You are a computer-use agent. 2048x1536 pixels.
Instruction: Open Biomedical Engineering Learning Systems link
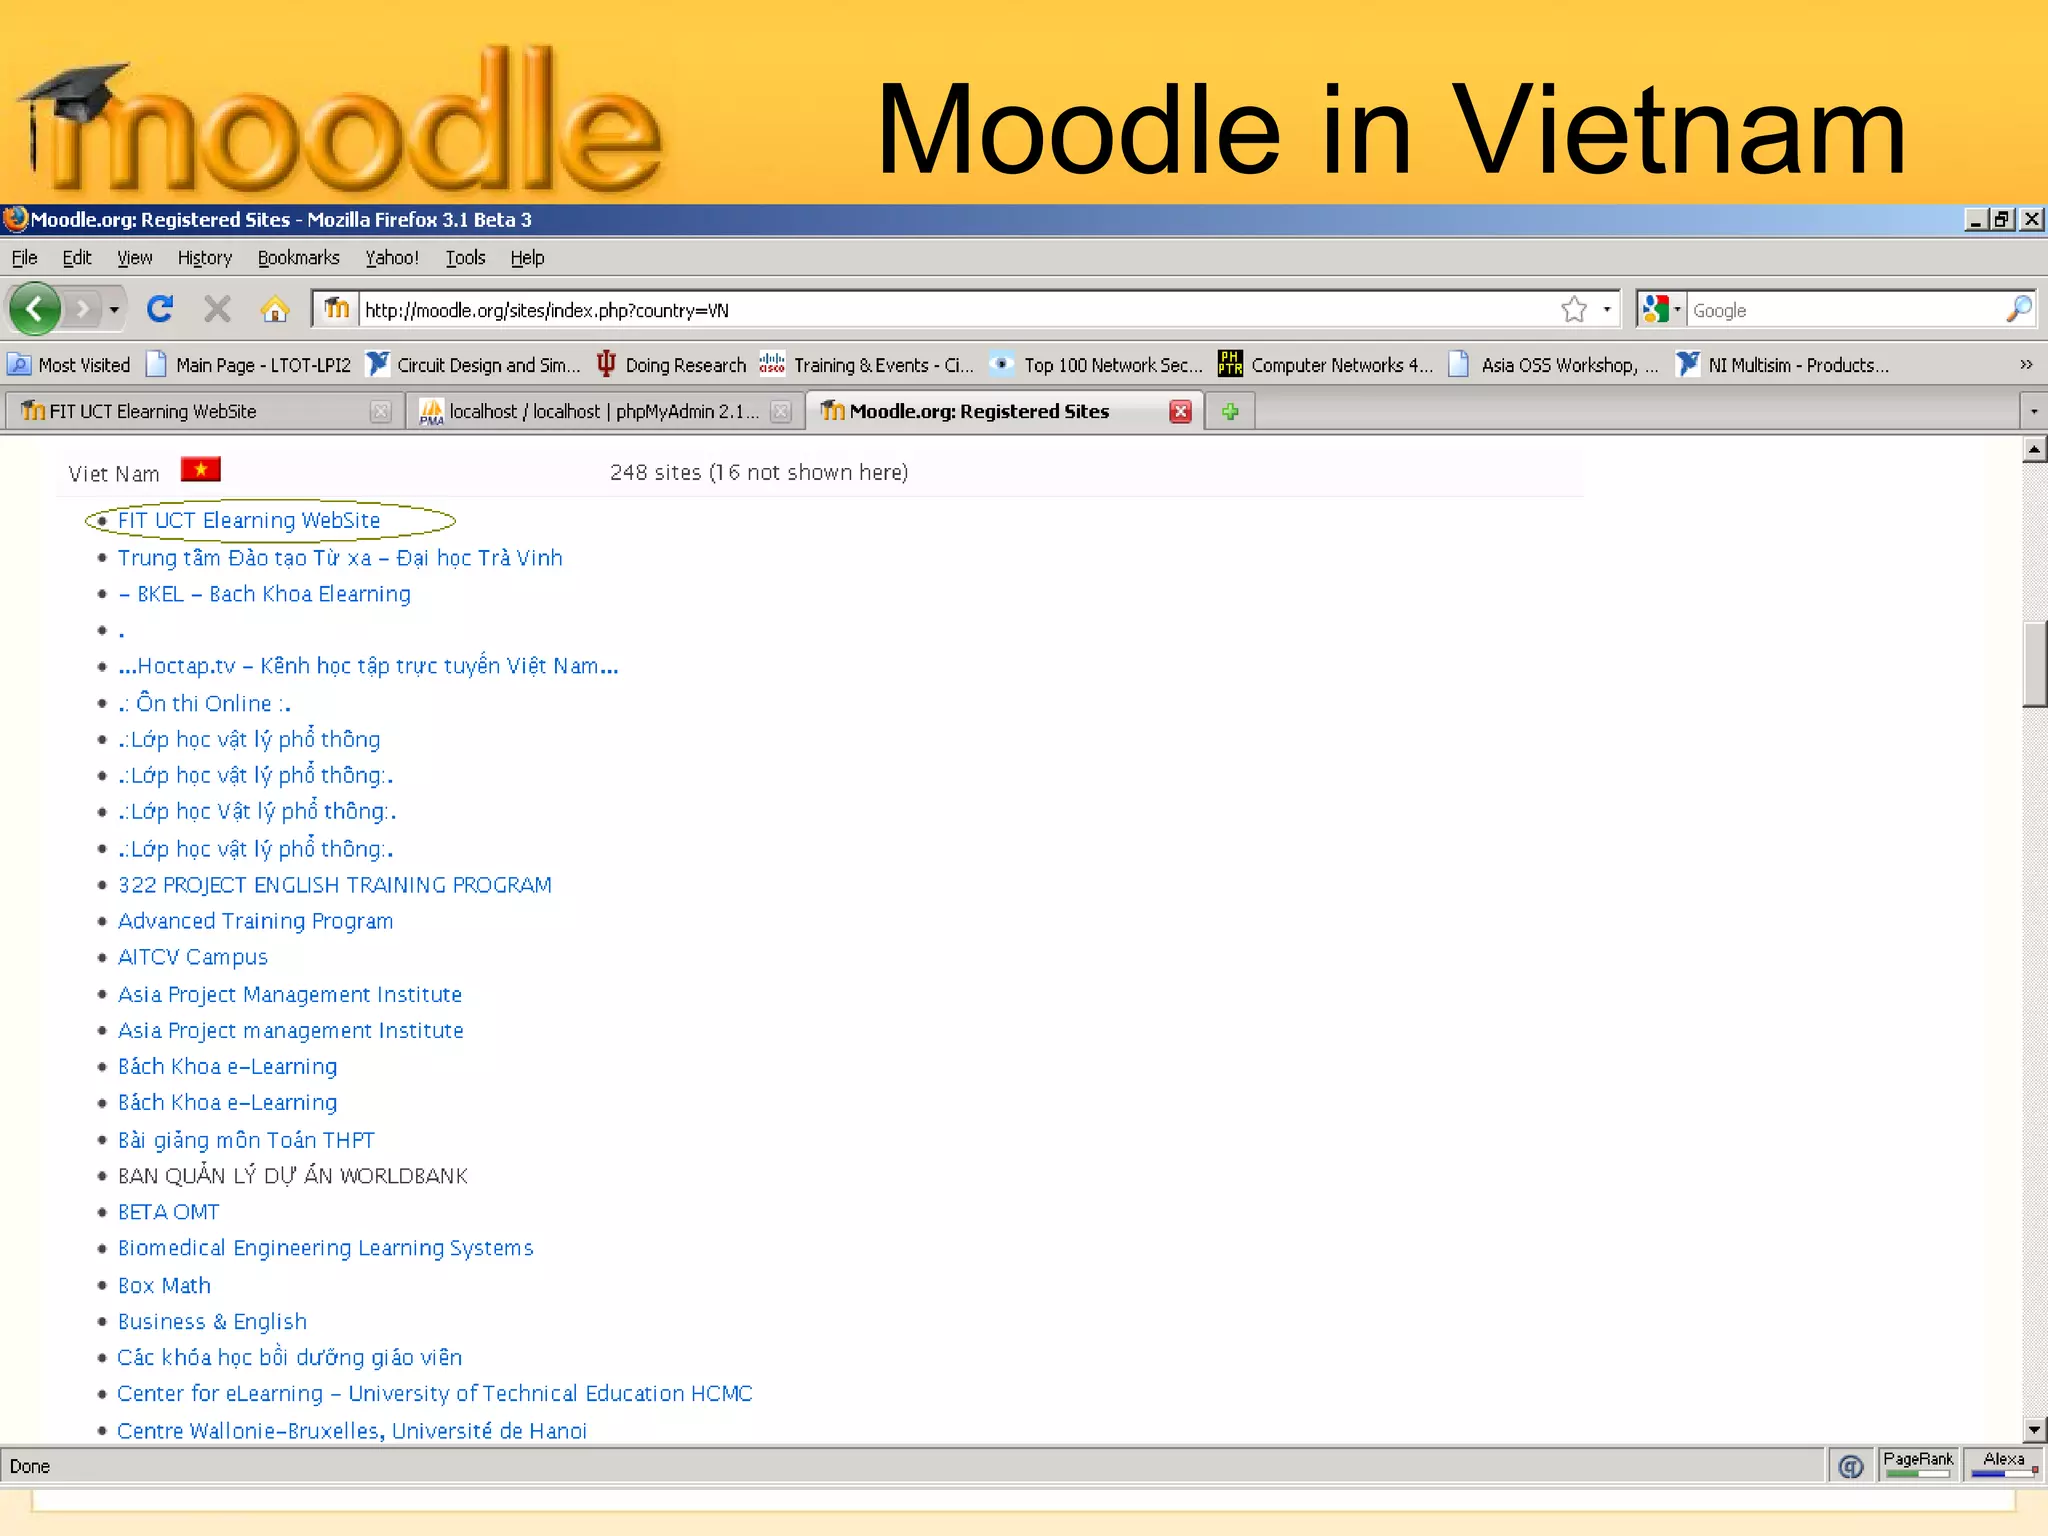point(325,1248)
